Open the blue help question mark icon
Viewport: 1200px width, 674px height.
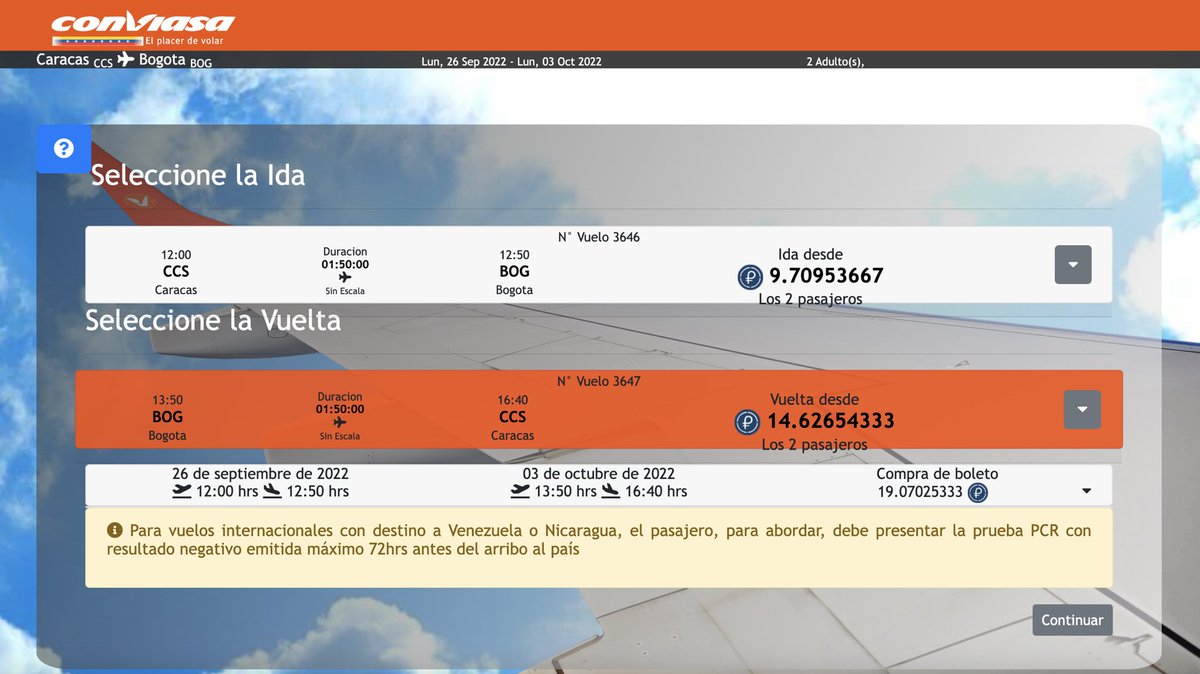[x=63, y=148]
